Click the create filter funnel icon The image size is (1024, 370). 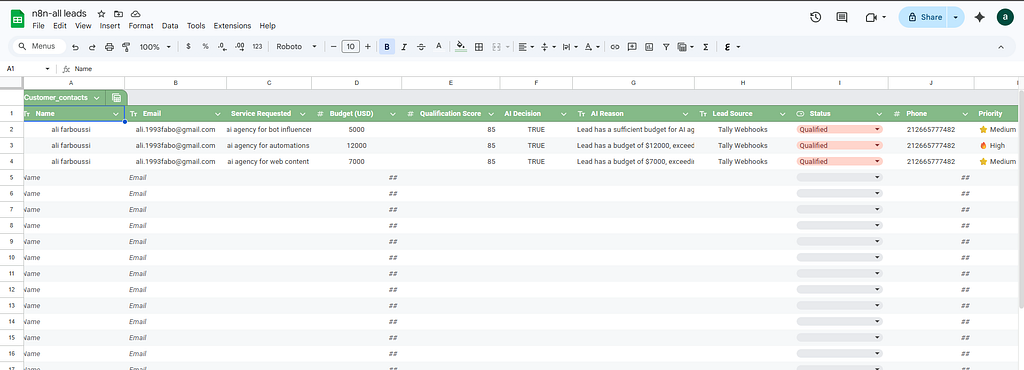[x=666, y=47]
